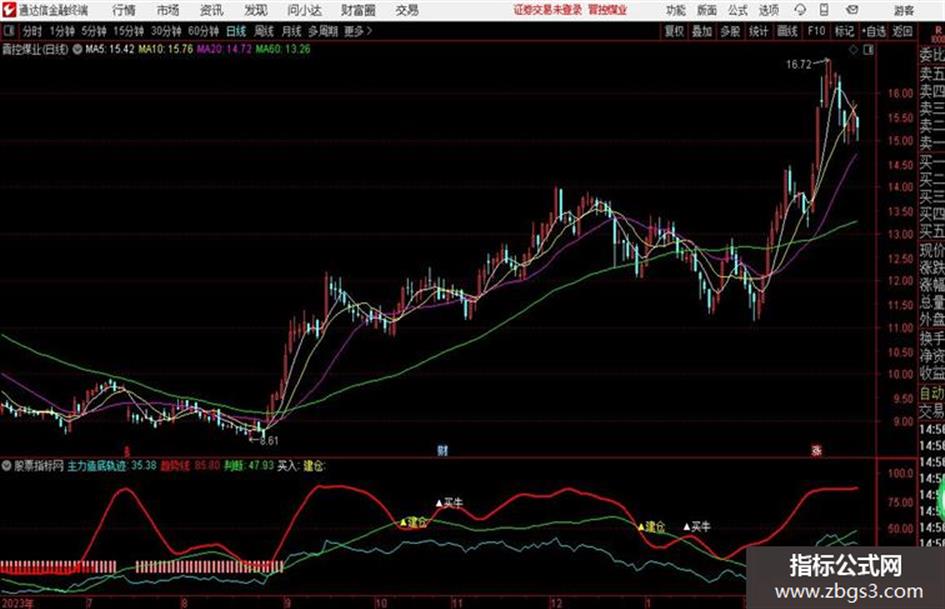Click the red 晋控煤业 stock name in title bar
Viewport: 945px width, 609px height.
pyautogui.click(x=608, y=10)
